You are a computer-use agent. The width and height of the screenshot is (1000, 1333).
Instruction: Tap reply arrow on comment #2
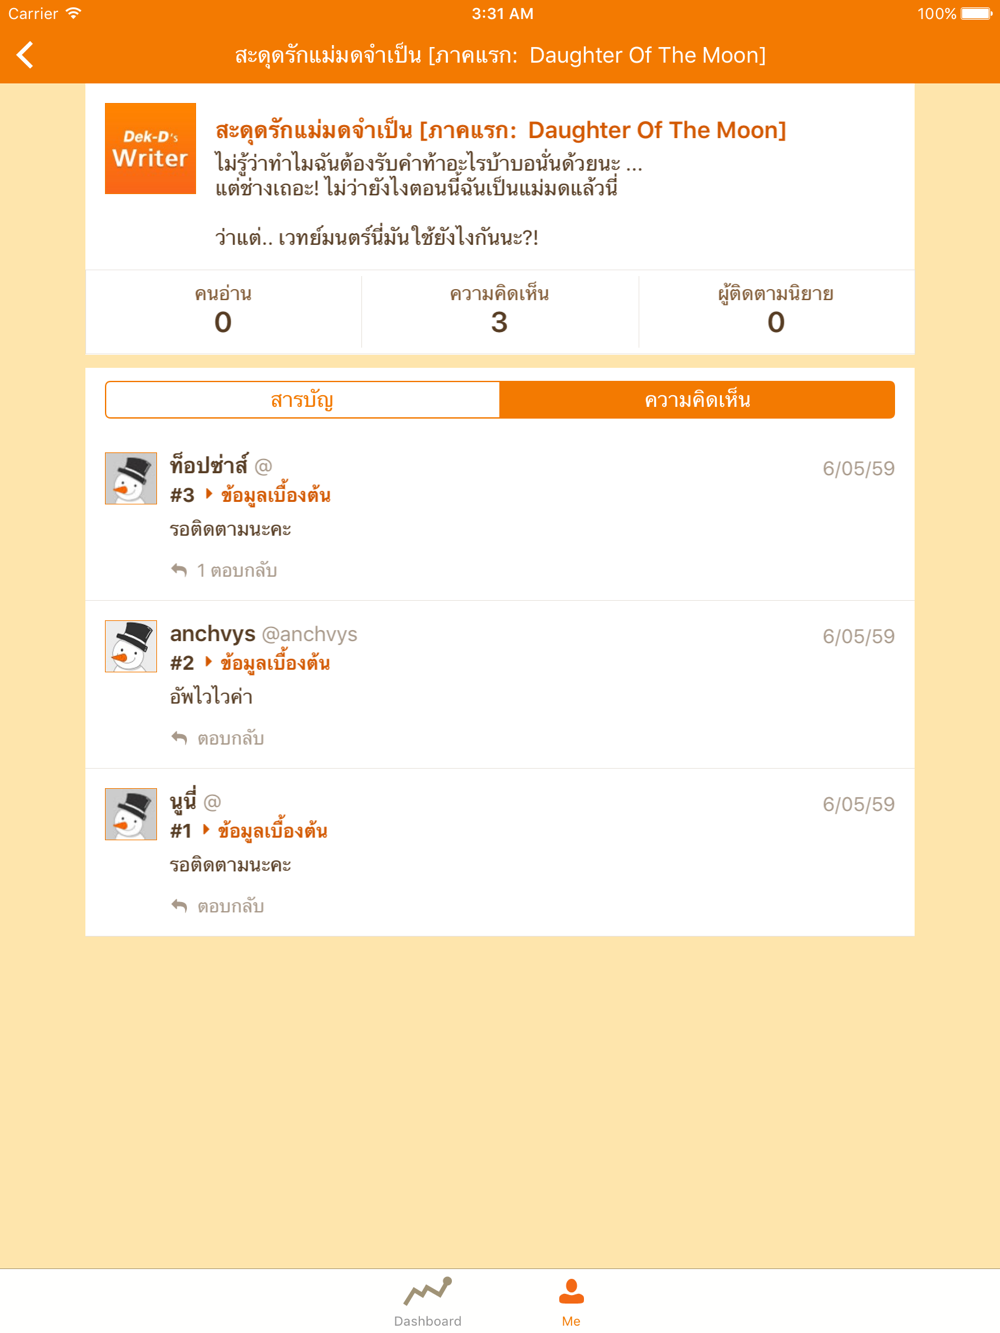[179, 738]
